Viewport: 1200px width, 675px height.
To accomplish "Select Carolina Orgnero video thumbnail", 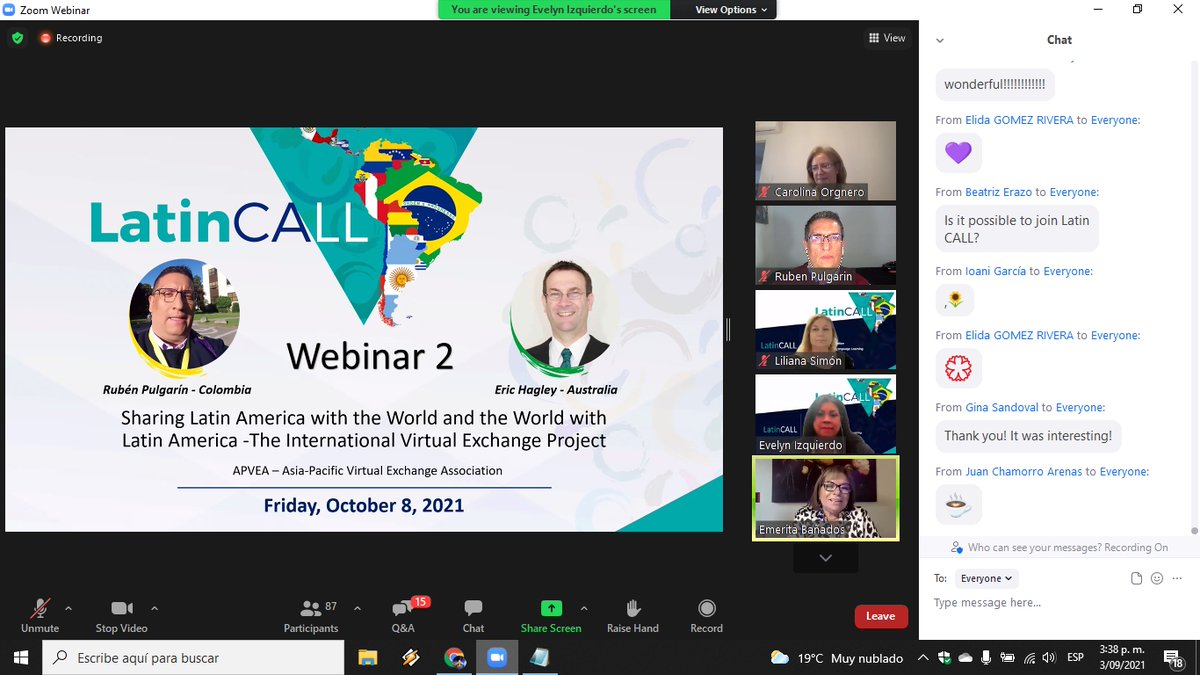I will tap(825, 161).
